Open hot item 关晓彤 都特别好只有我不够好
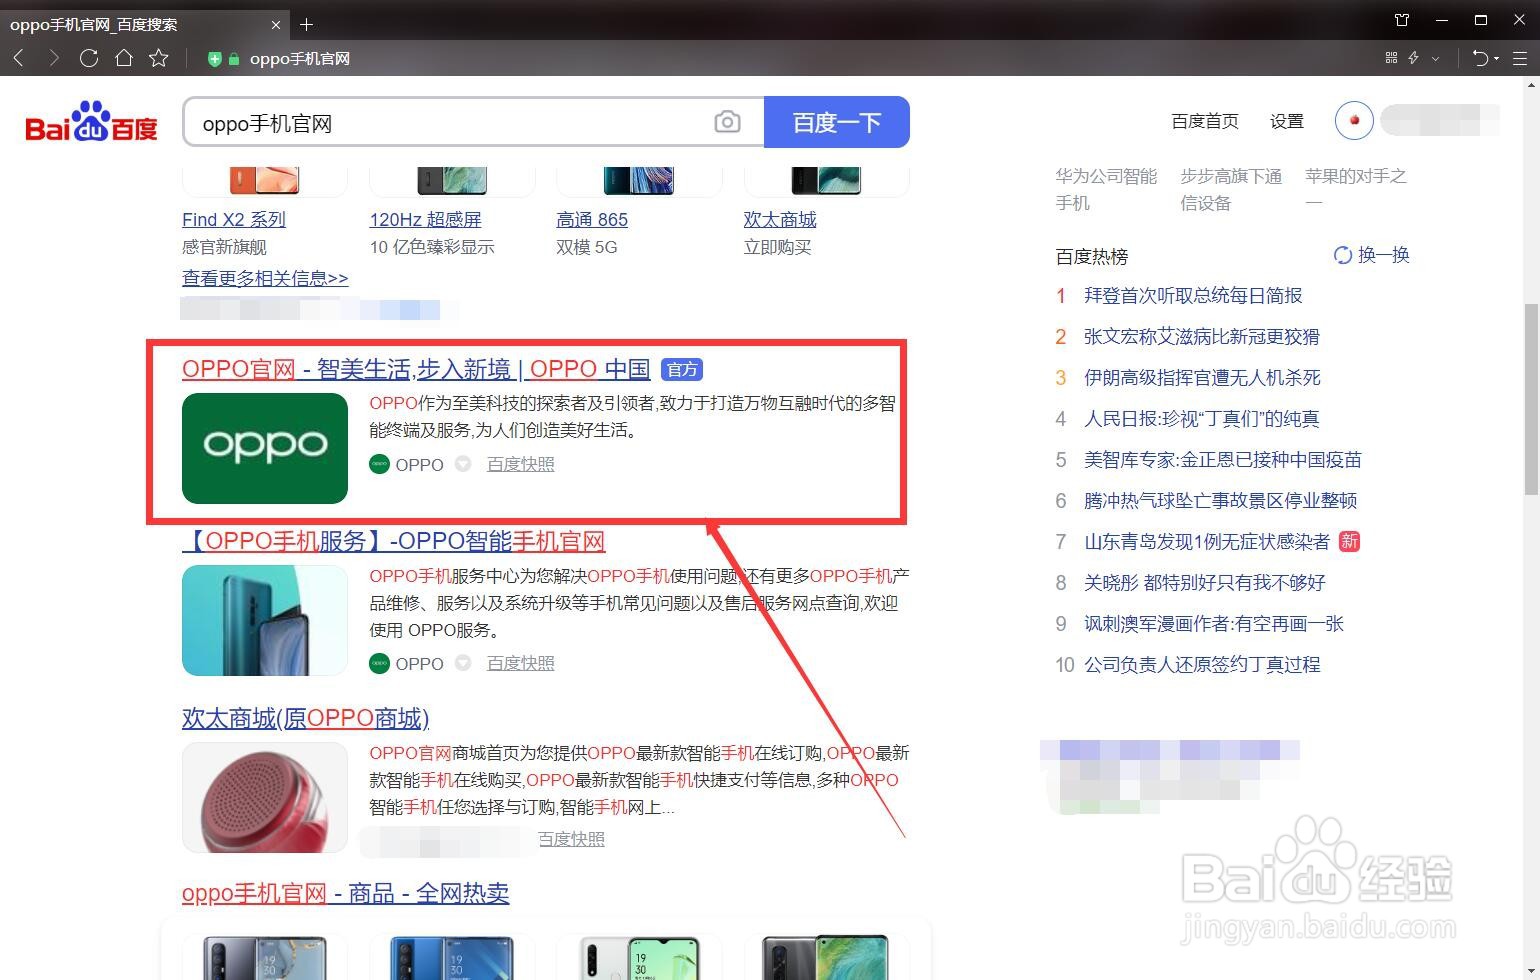1540x980 pixels. pos(1205,582)
